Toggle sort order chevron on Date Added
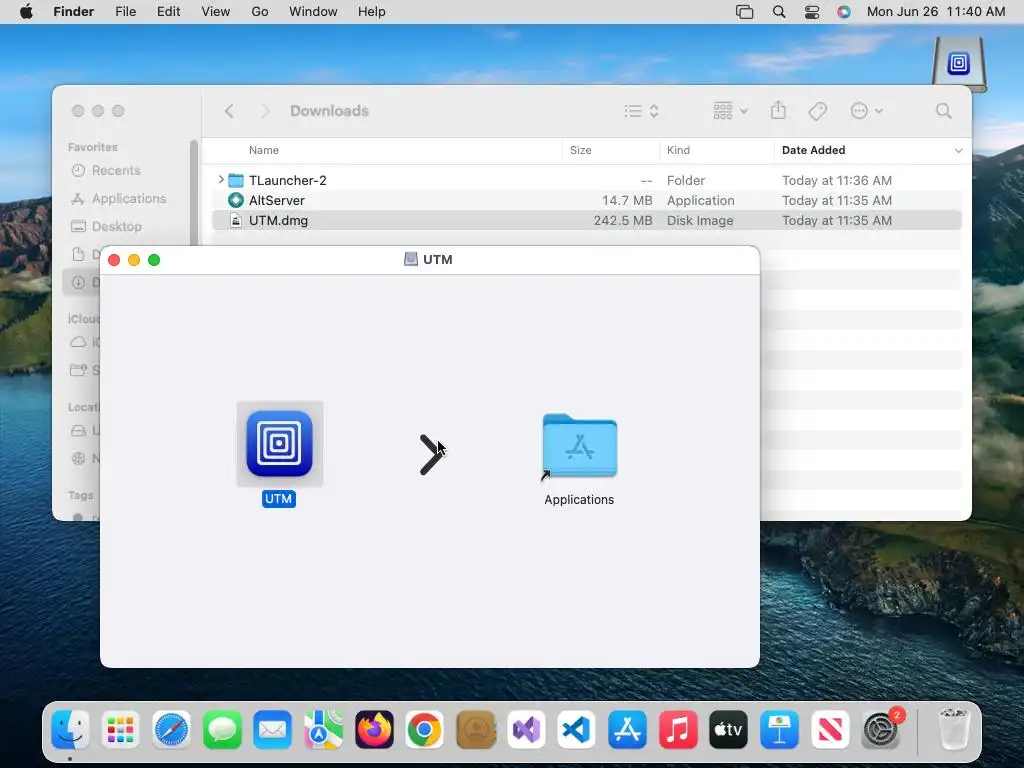1024x768 pixels. pyautogui.click(x=958, y=150)
